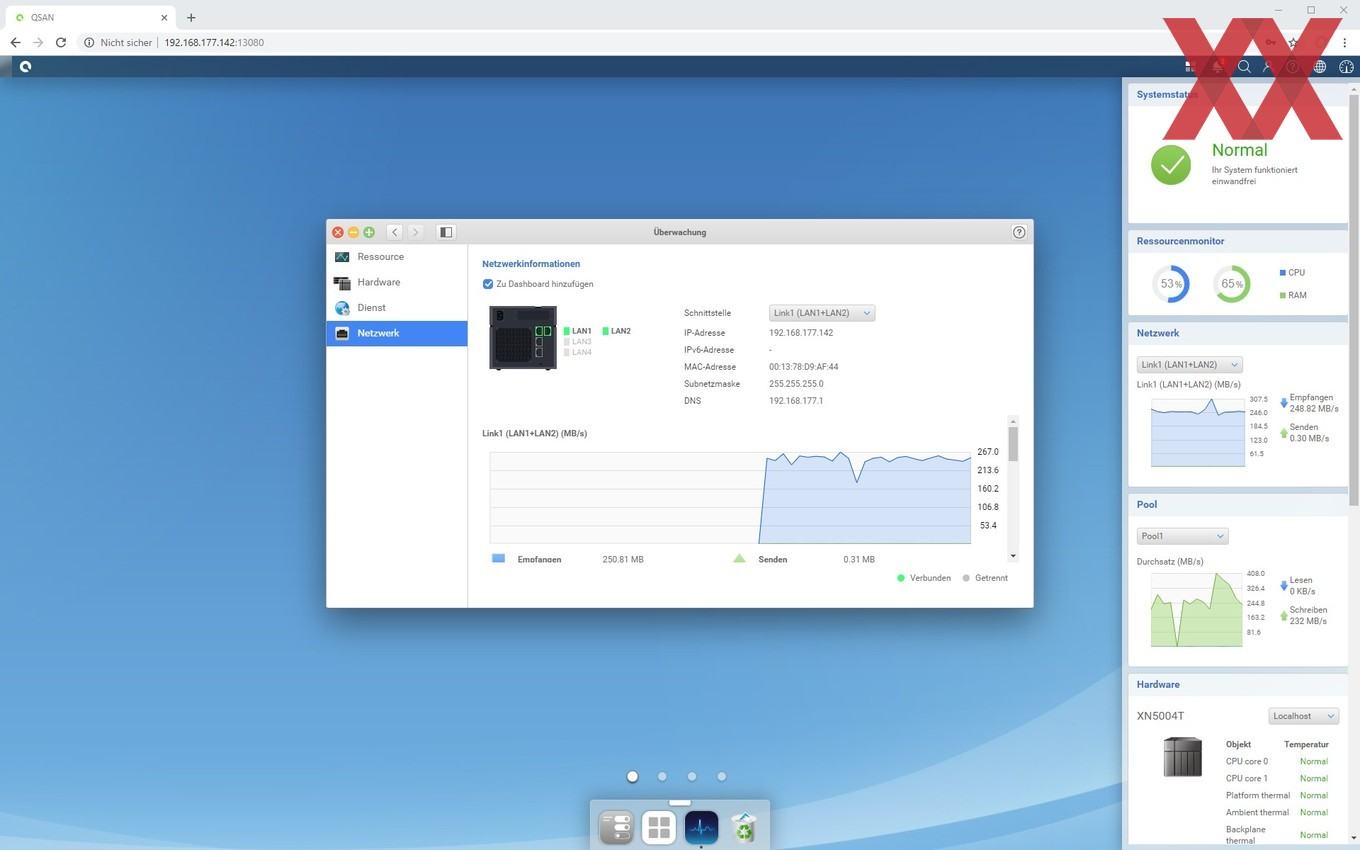Screen dimensions: 1360x850
Task: Expand the dock using the white handle
Action: pyautogui.click(x=680, y=802)
